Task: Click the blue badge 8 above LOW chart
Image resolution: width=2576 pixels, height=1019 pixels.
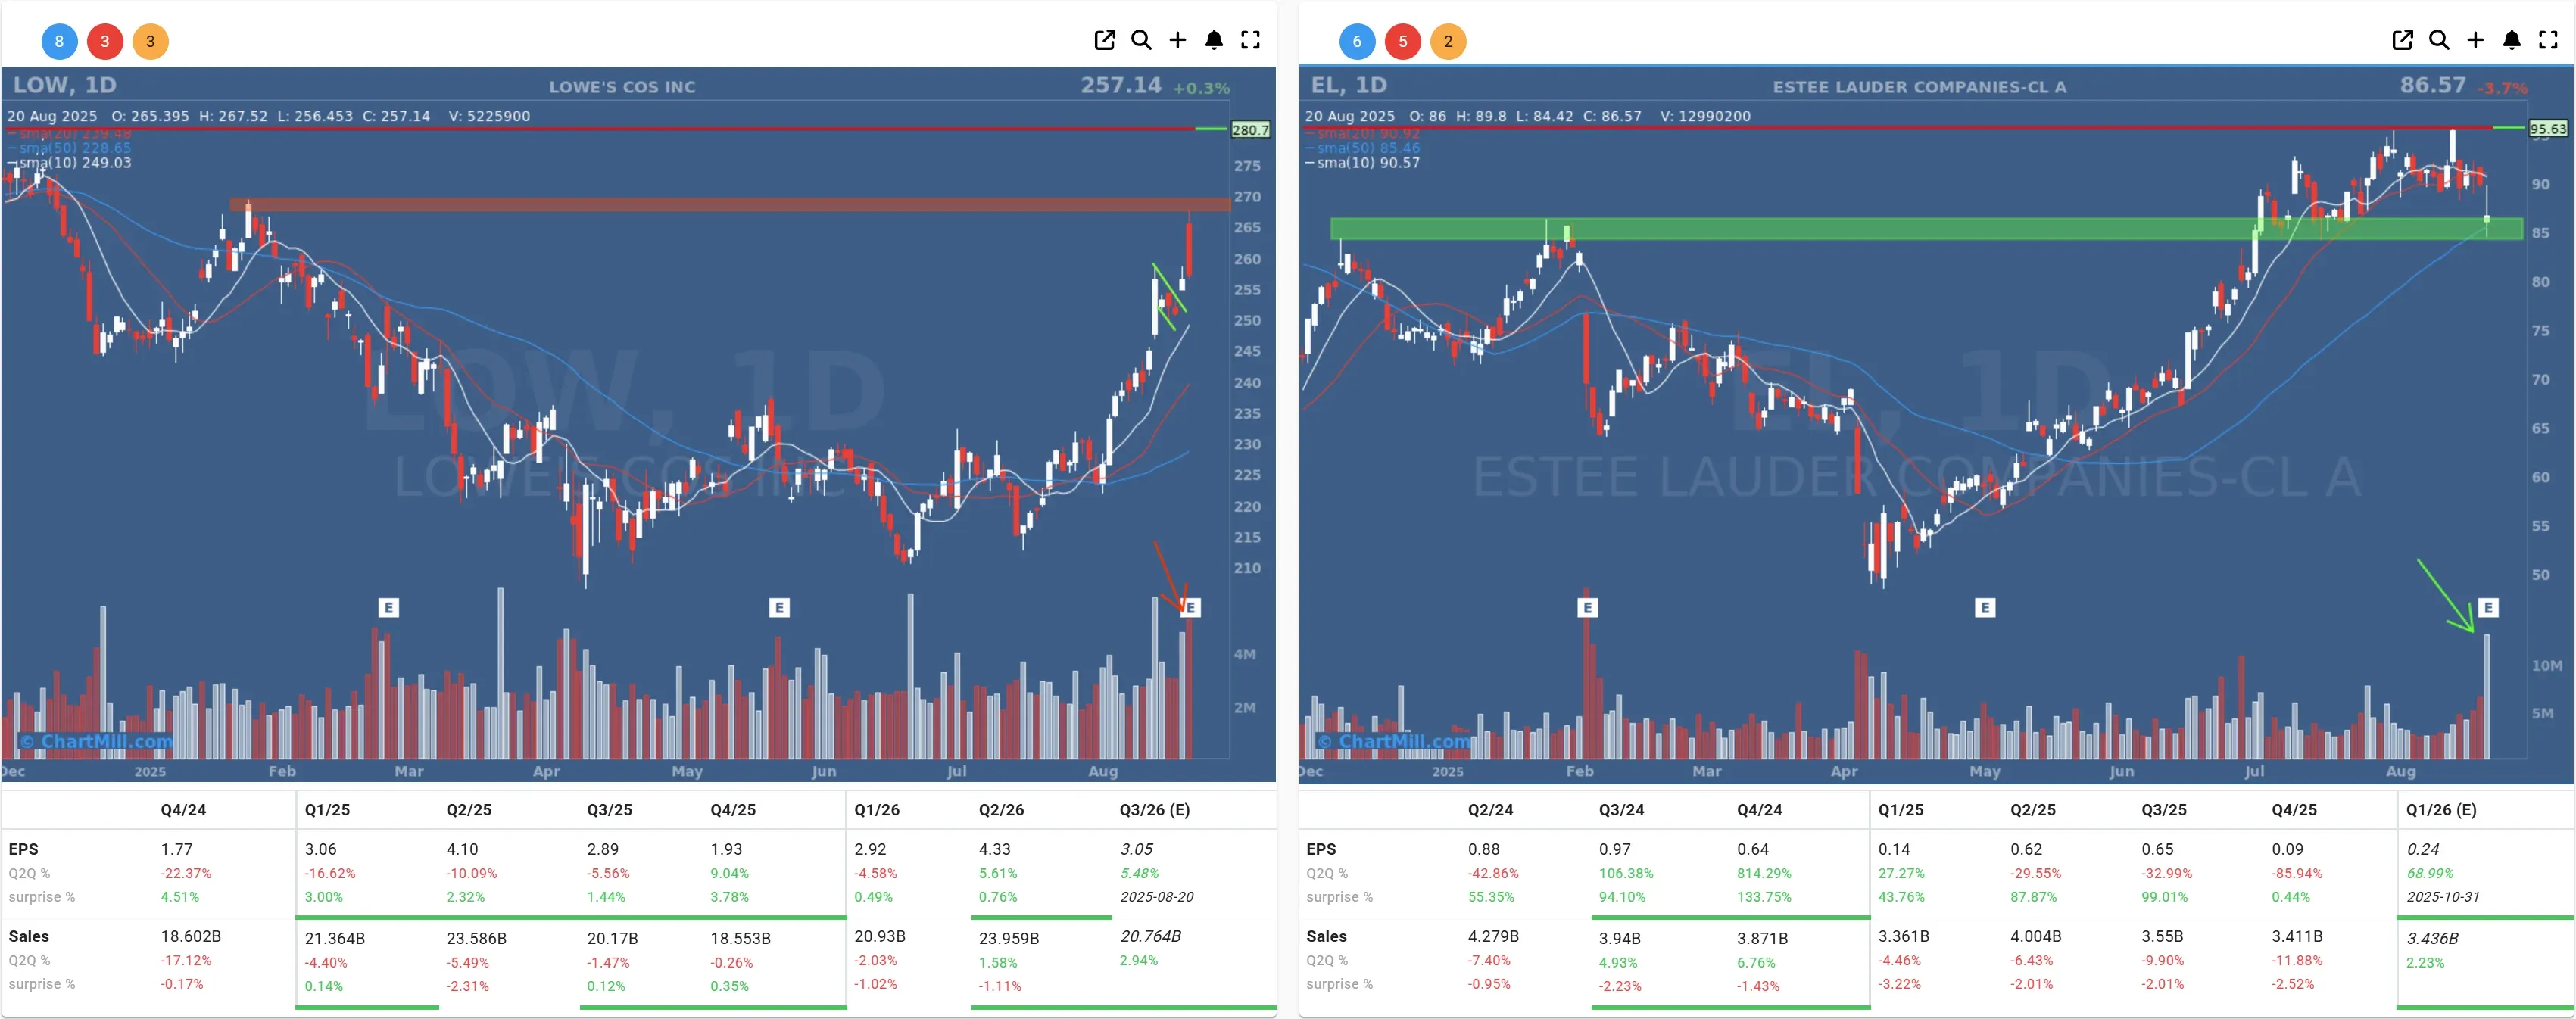Action: [x=59, y=41]
